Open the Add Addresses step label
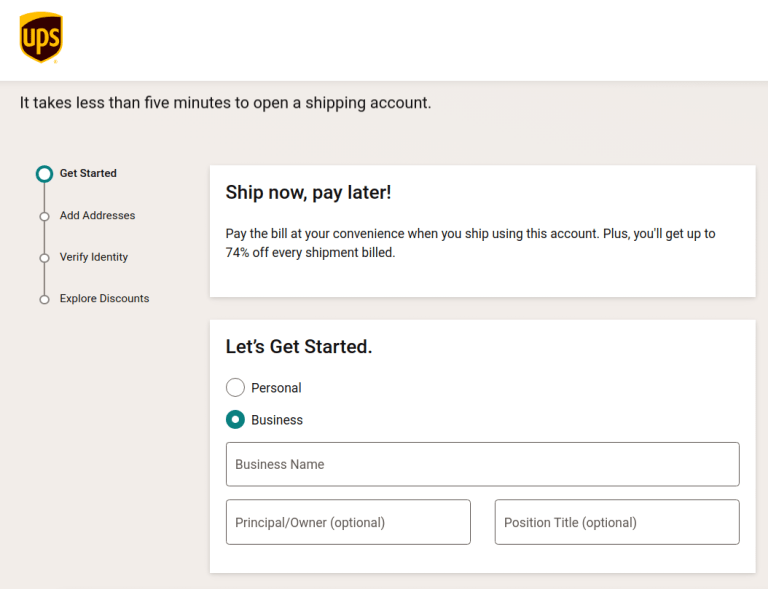 (x=97, y=215)
